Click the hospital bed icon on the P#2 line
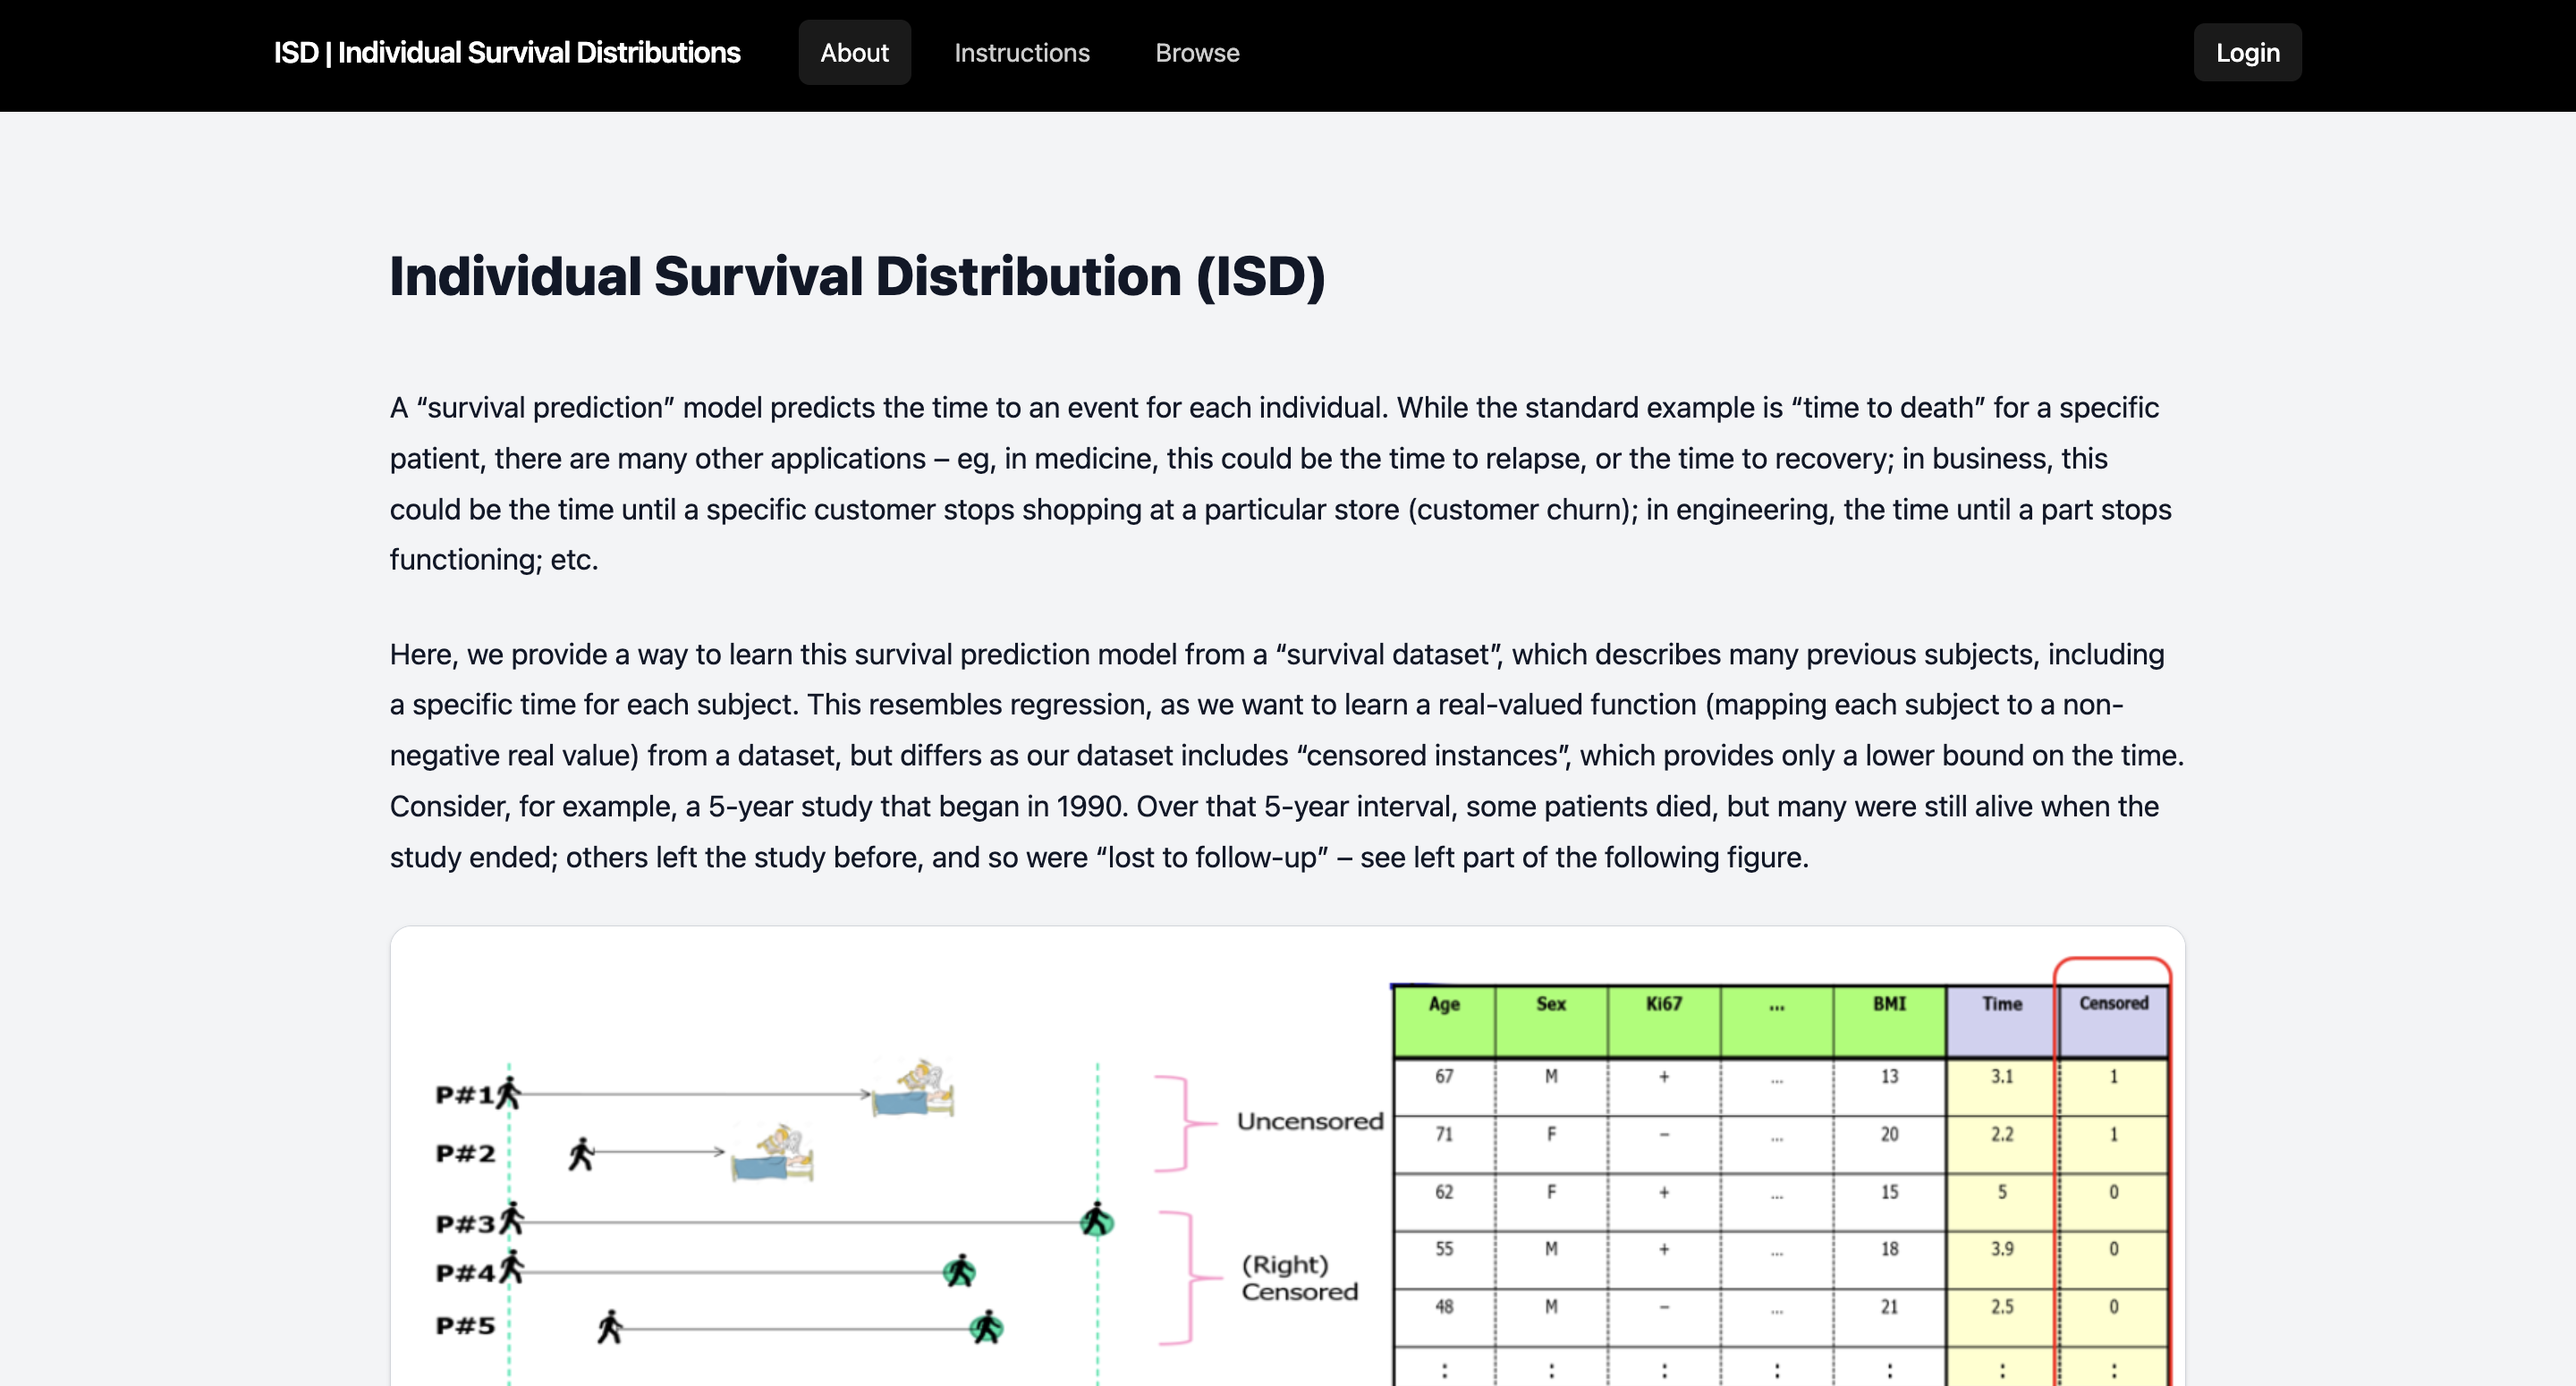Image resolution: width=2576 pixels, height=1386 pixels. (772, 1153)
